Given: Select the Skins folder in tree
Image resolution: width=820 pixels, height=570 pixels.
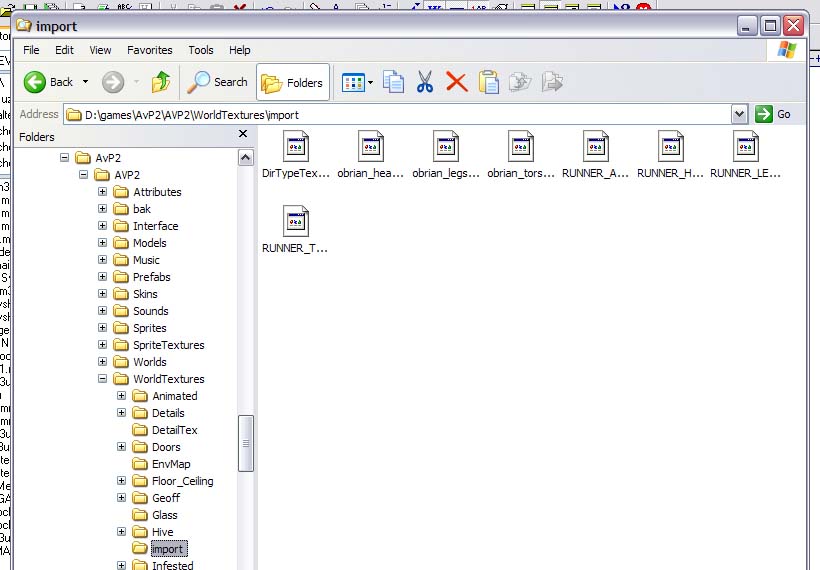Looking at the screenshot, I should click(145, 294).
